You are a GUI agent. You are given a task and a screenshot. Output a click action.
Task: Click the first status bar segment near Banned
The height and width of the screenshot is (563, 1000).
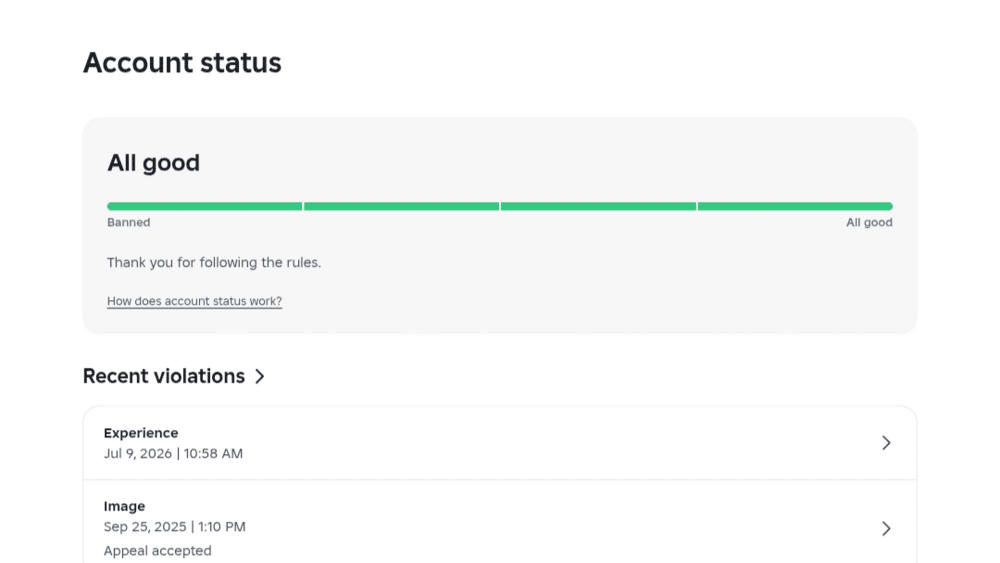coord(204,206)
